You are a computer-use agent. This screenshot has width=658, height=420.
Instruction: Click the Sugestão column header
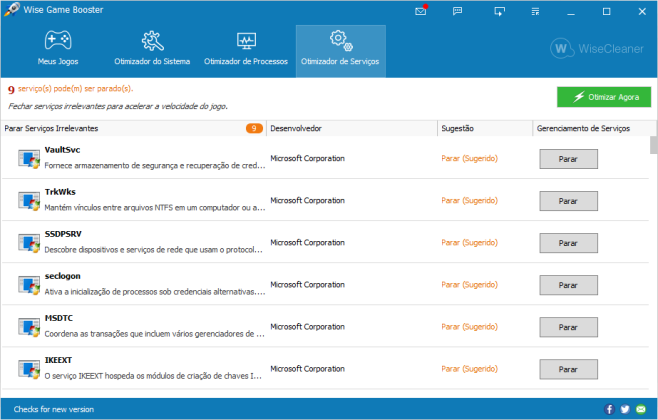[485, 128]
